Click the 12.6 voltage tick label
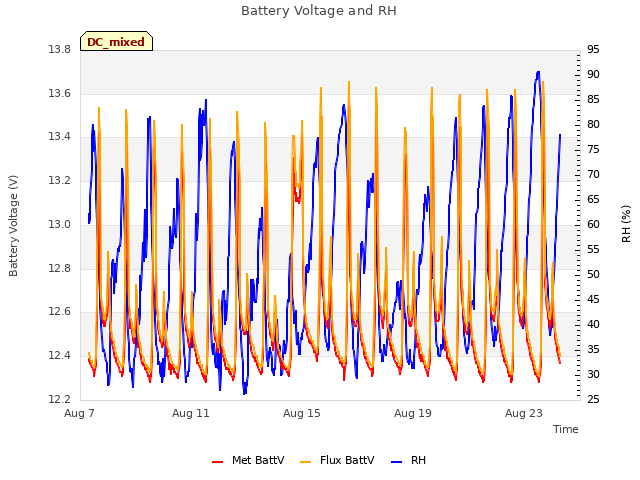 click(60, 312)
